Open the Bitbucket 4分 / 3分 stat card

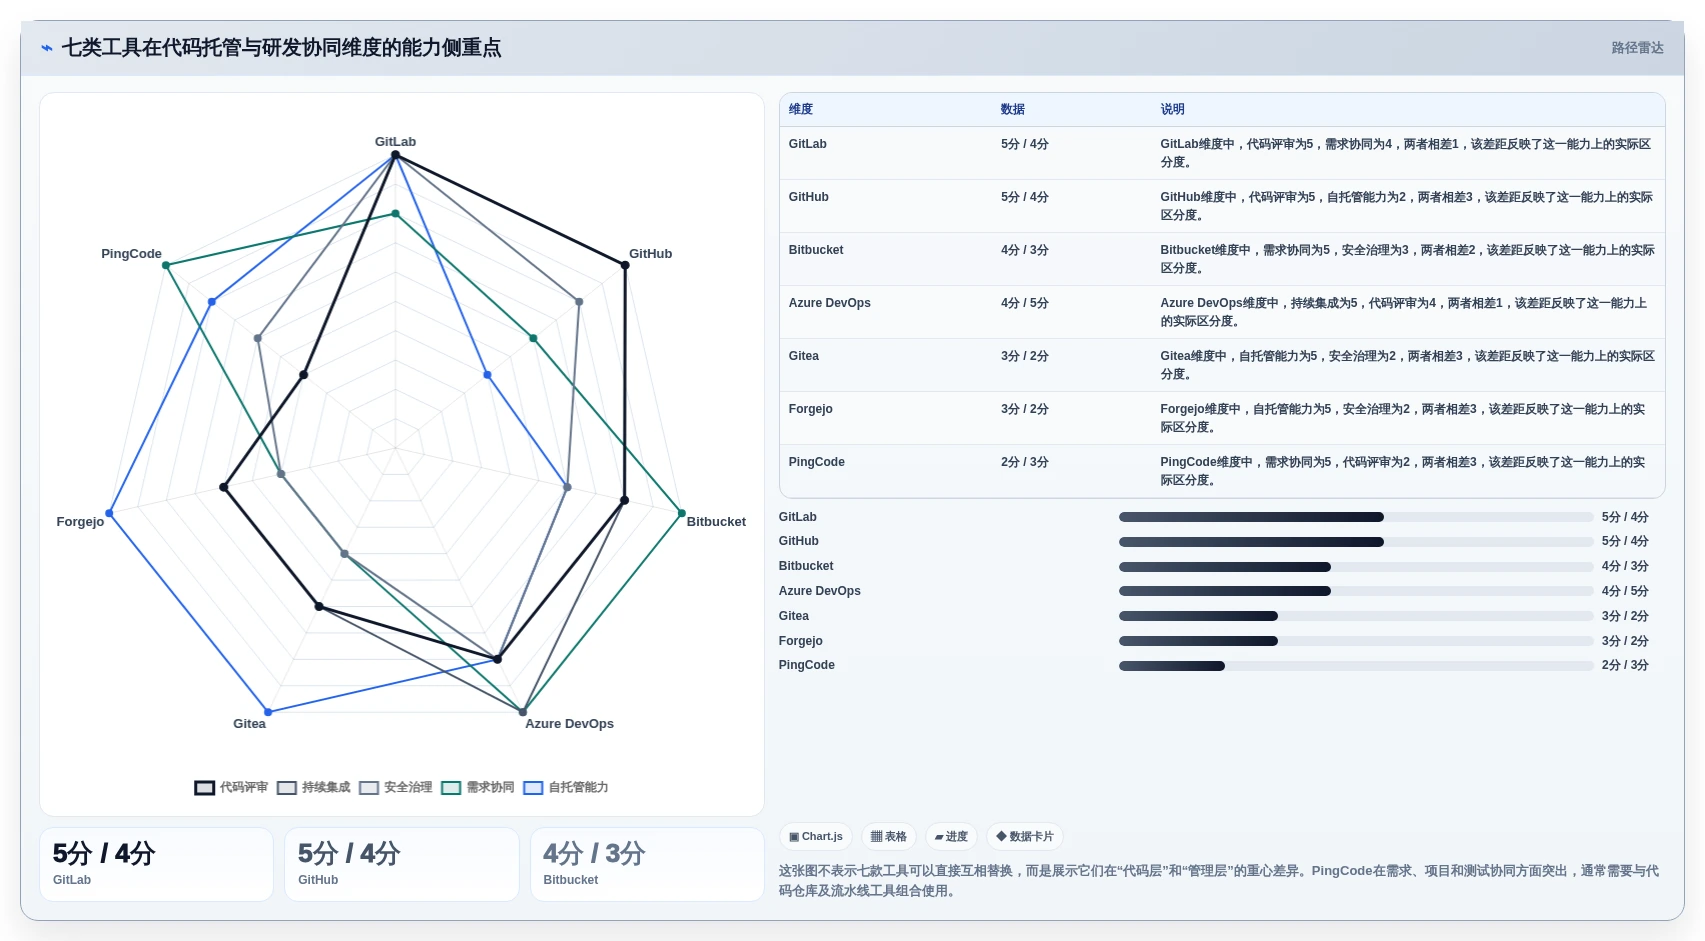tap(647, 864)
